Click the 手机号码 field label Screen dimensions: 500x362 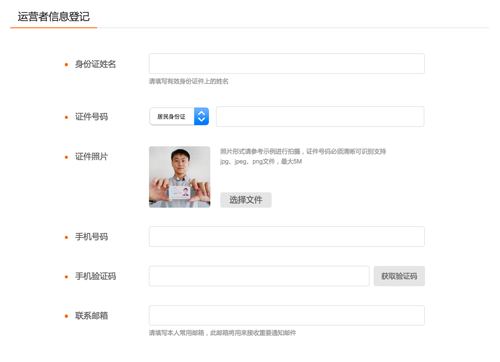coord(91,237)
